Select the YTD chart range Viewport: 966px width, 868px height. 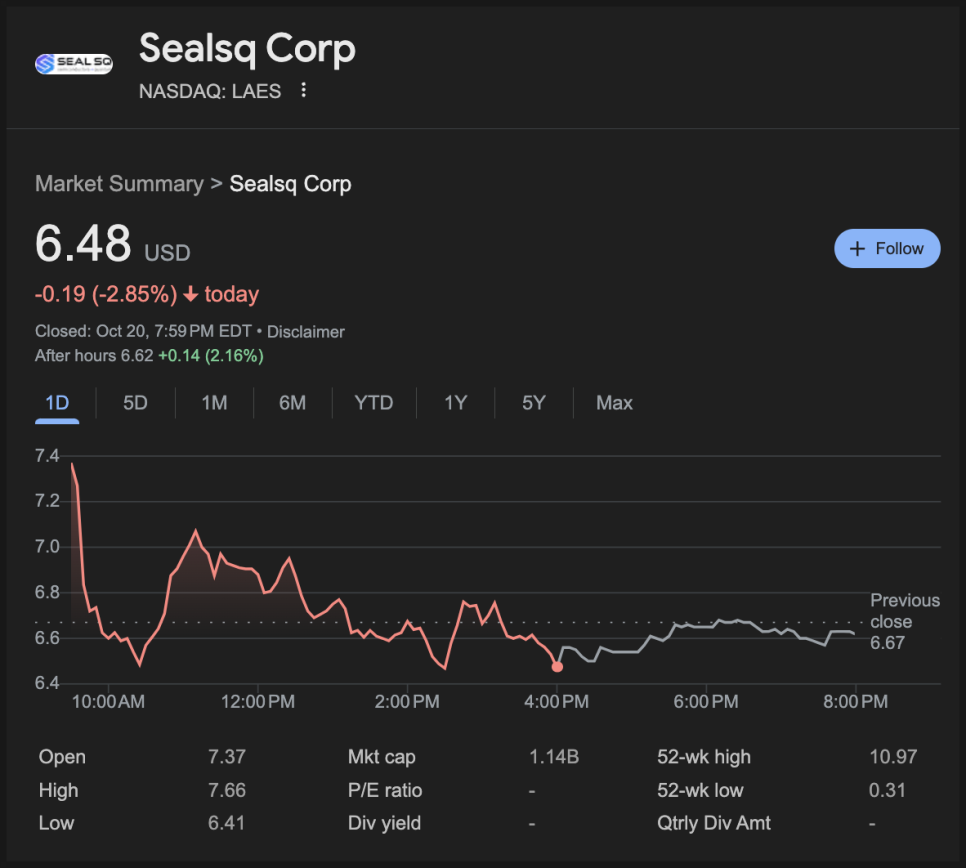(x=374, y=403)
